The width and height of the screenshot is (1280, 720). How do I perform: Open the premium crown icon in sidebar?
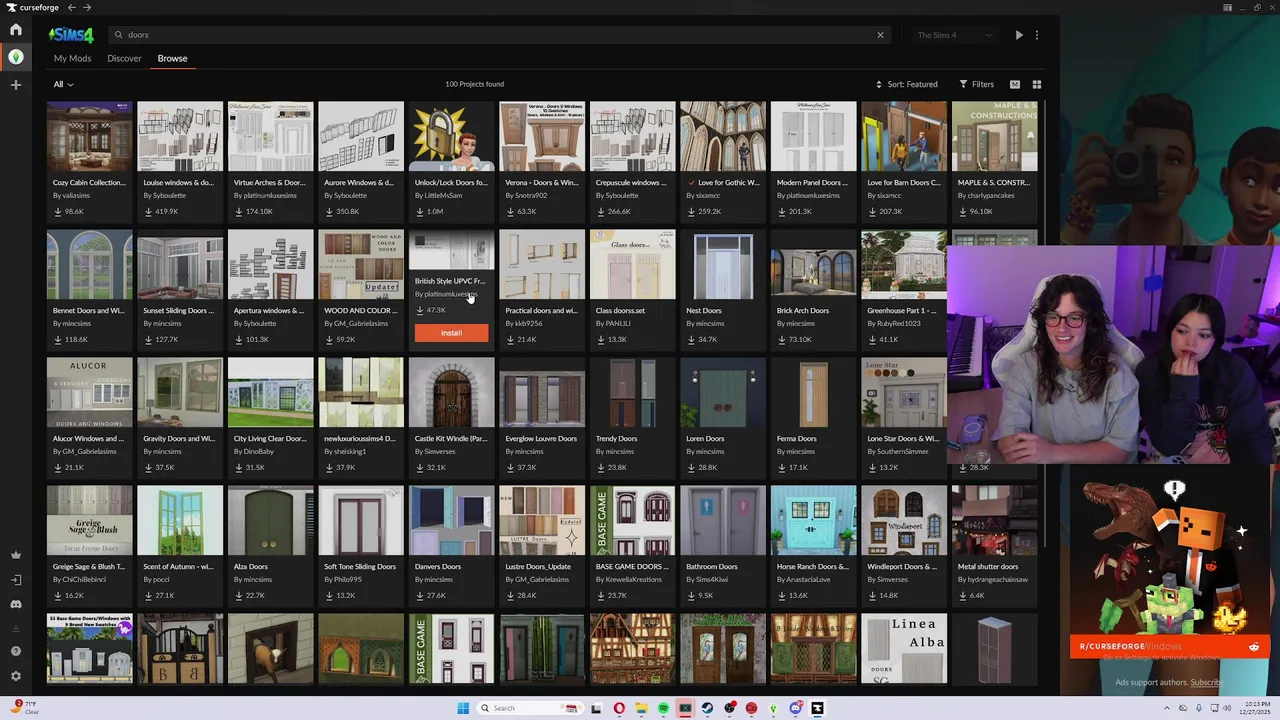coord(16,555)
